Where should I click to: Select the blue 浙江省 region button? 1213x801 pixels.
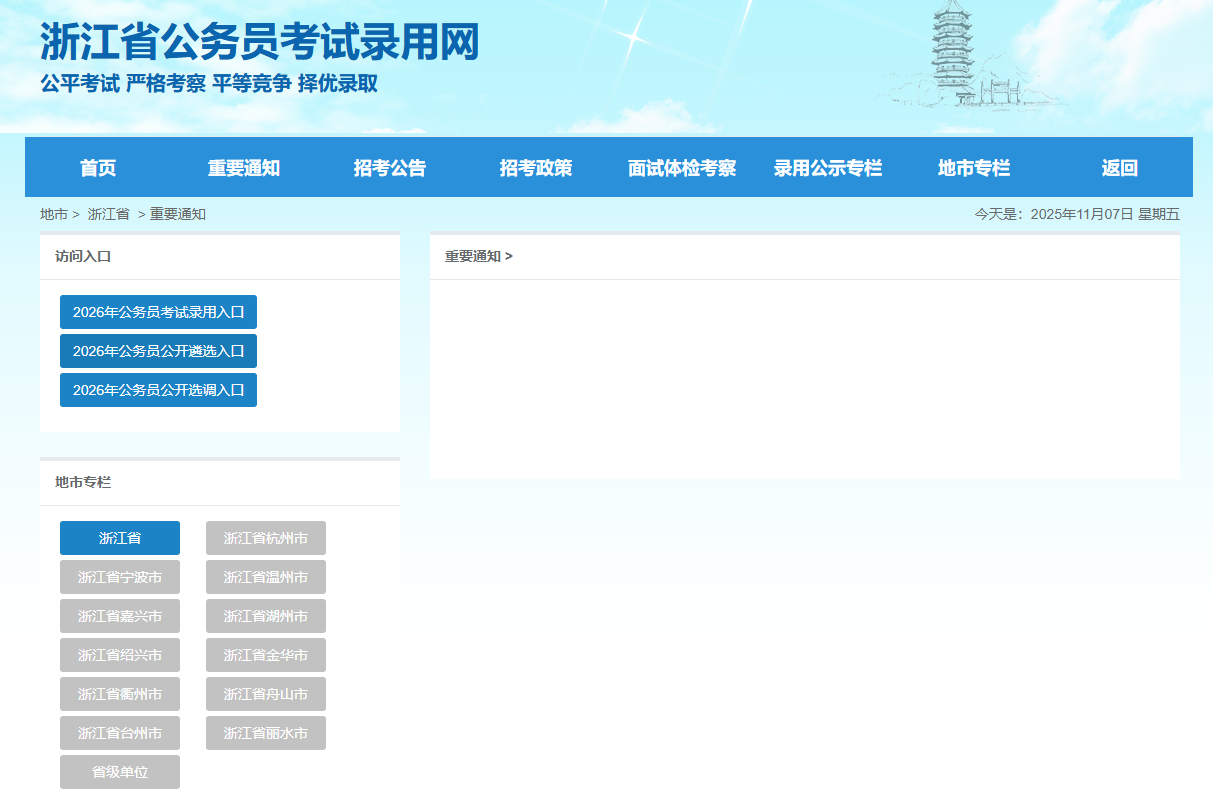(120, 538)
